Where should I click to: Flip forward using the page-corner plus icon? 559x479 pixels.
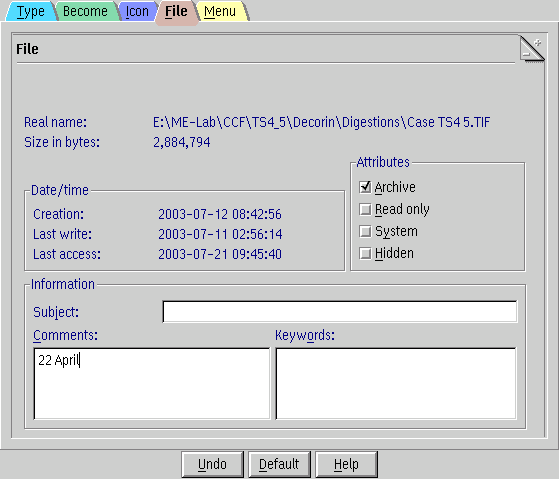(538, 43)
